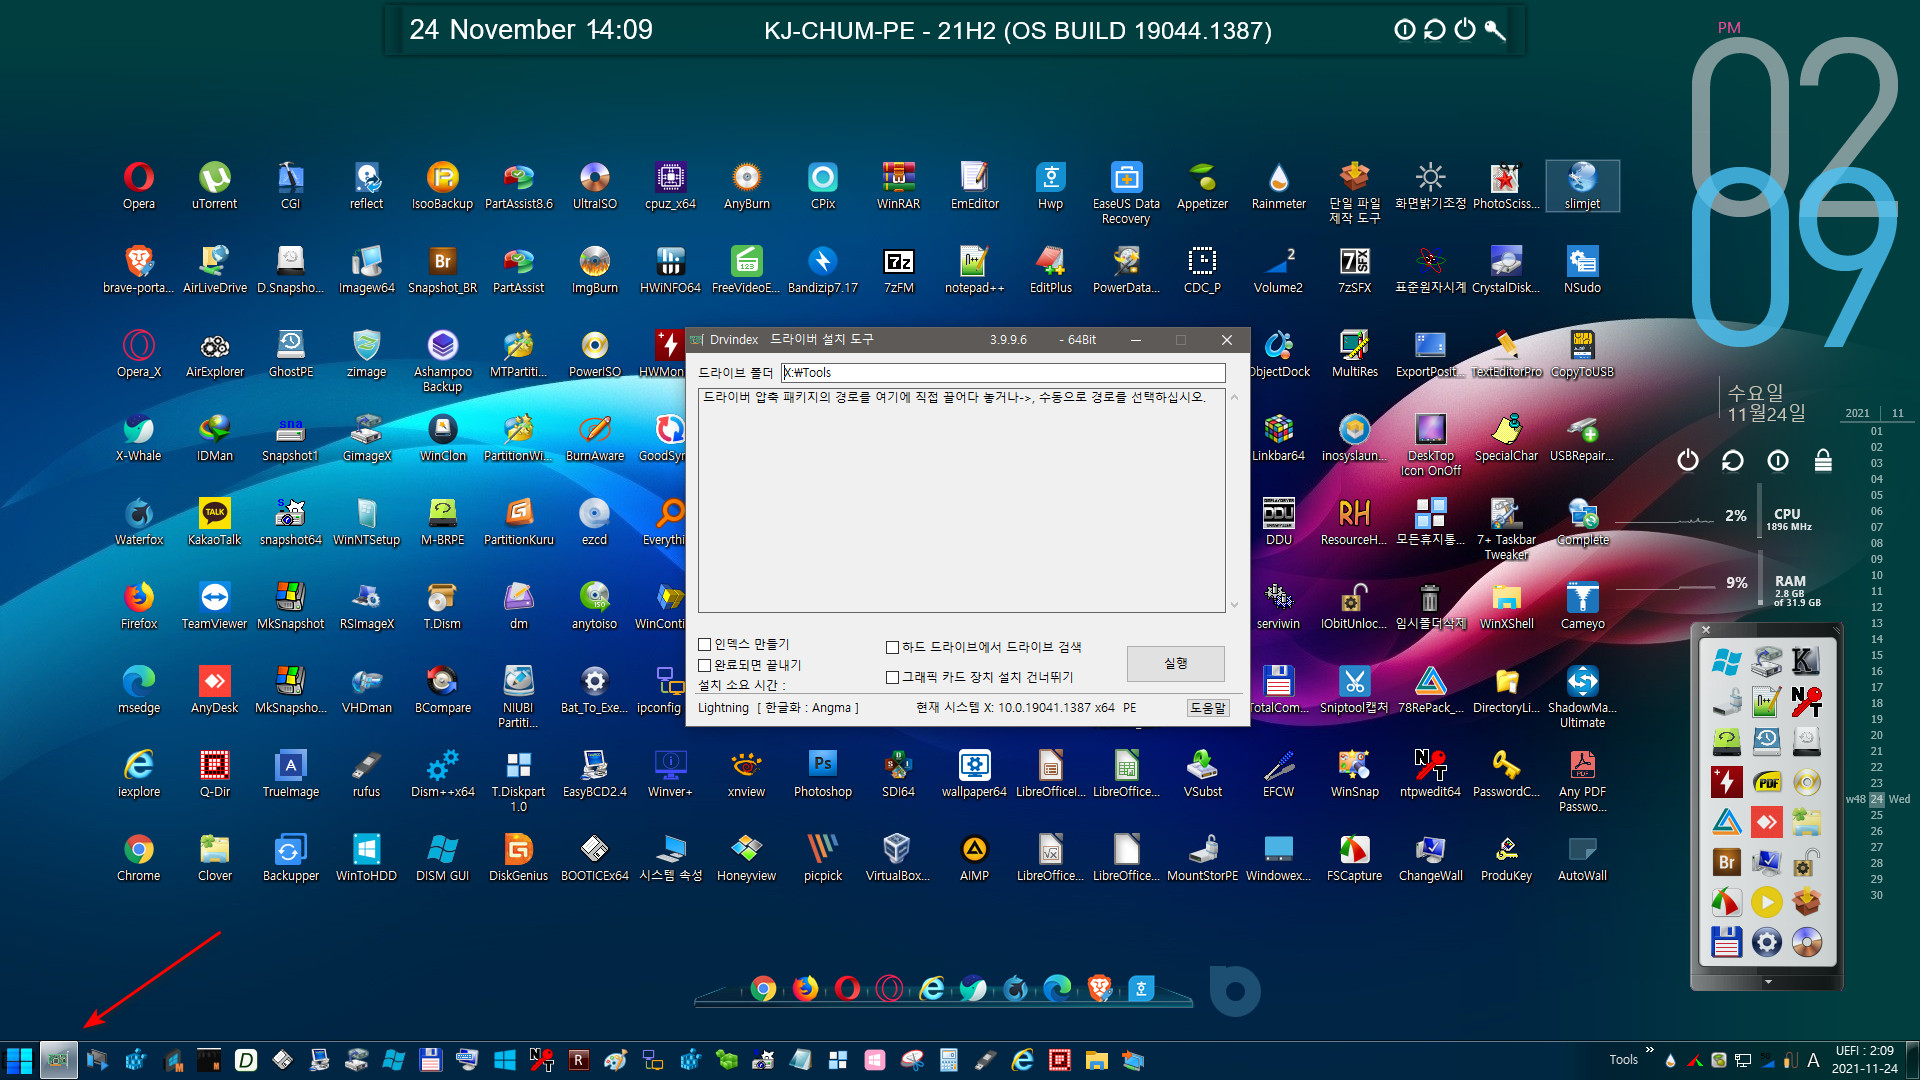Close the floating launcher panel
Image resolution: width=1920 pixels, height=1080 pixels.
(x=1706, y=630)
